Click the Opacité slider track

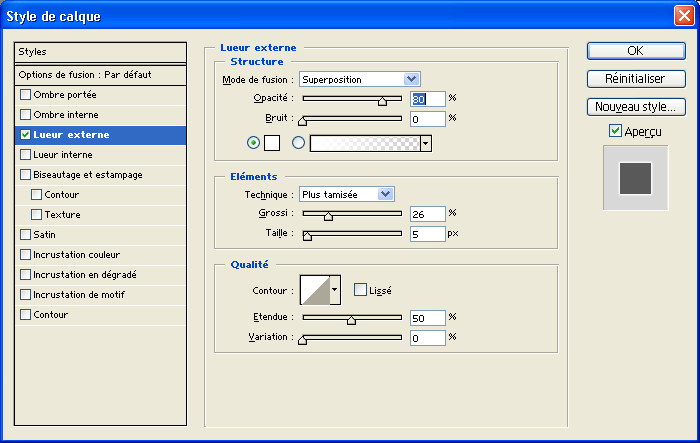[351, 99]
